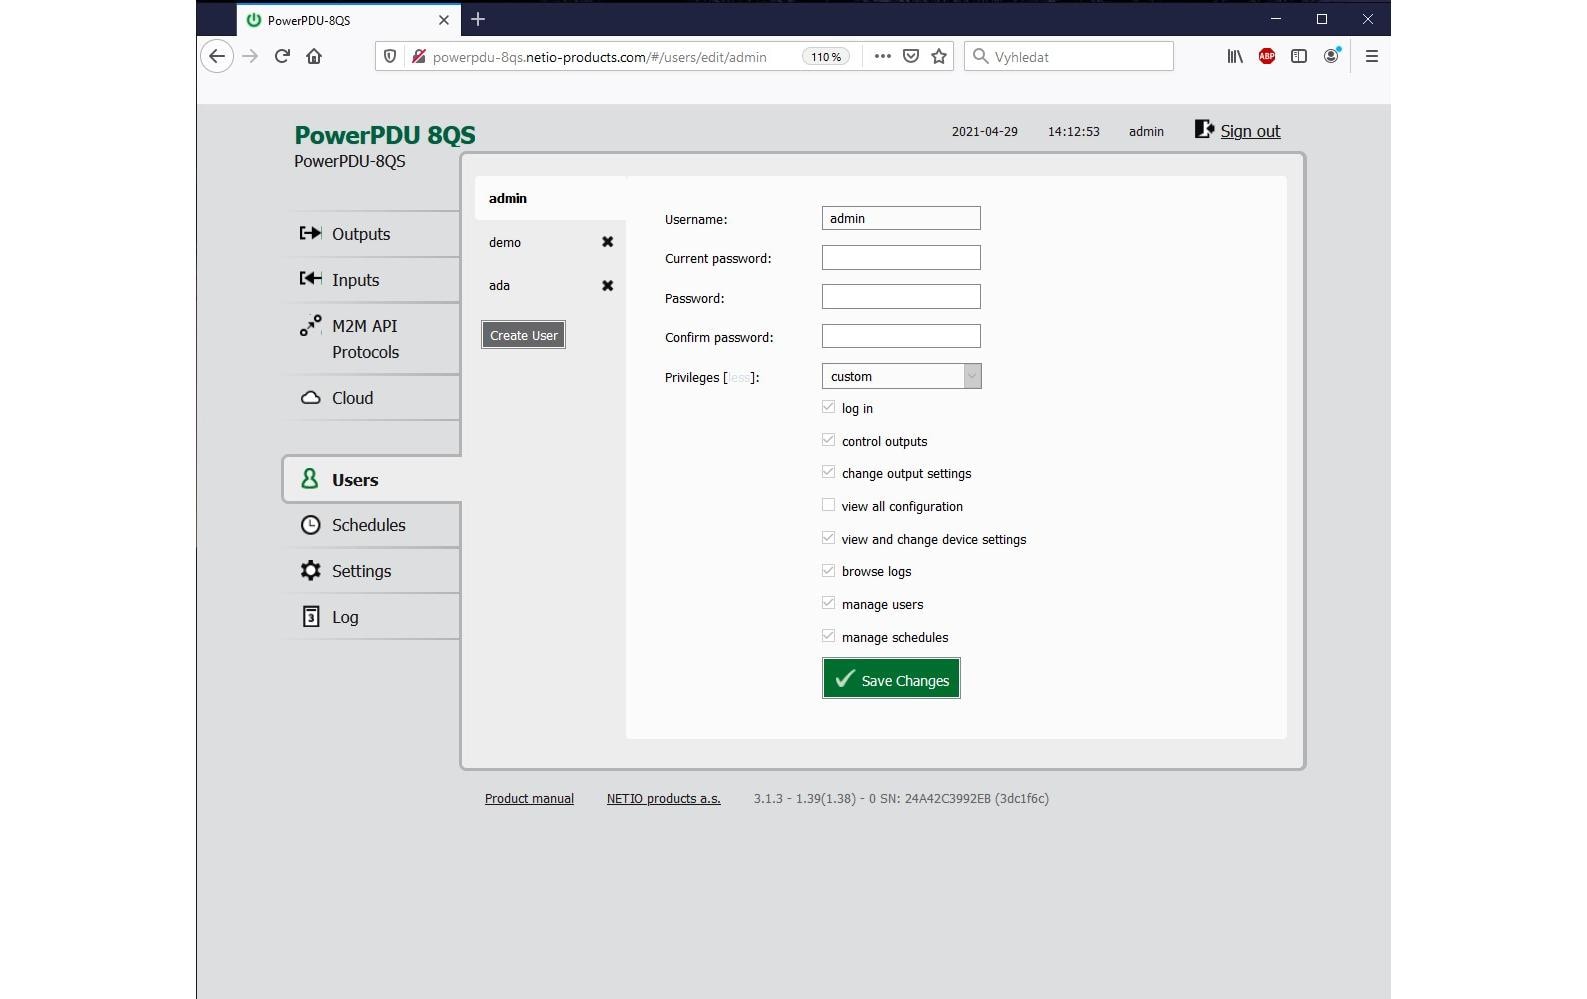Open NETIO products a.s. link
The height and width of the screenshot is (999, 1587).
pyautogui.click(x=663, y=798)
